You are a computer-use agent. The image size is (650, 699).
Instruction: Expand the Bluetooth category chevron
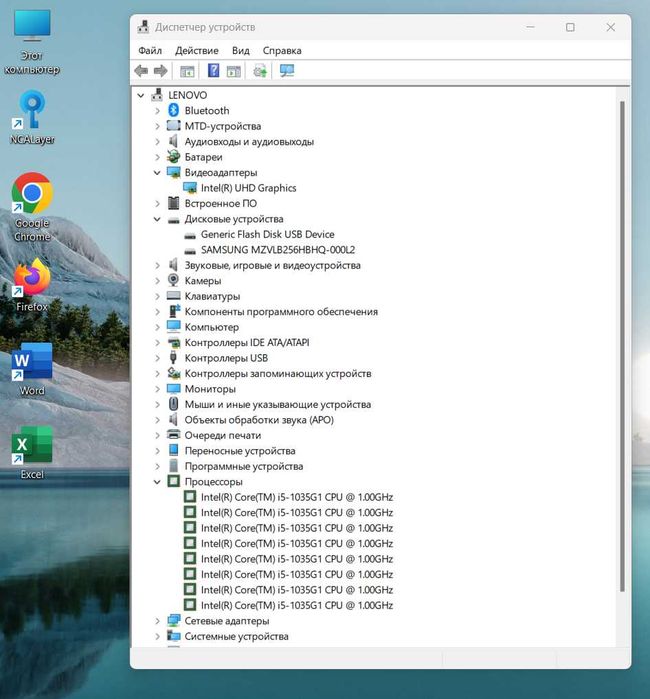[x=157, y=111]
